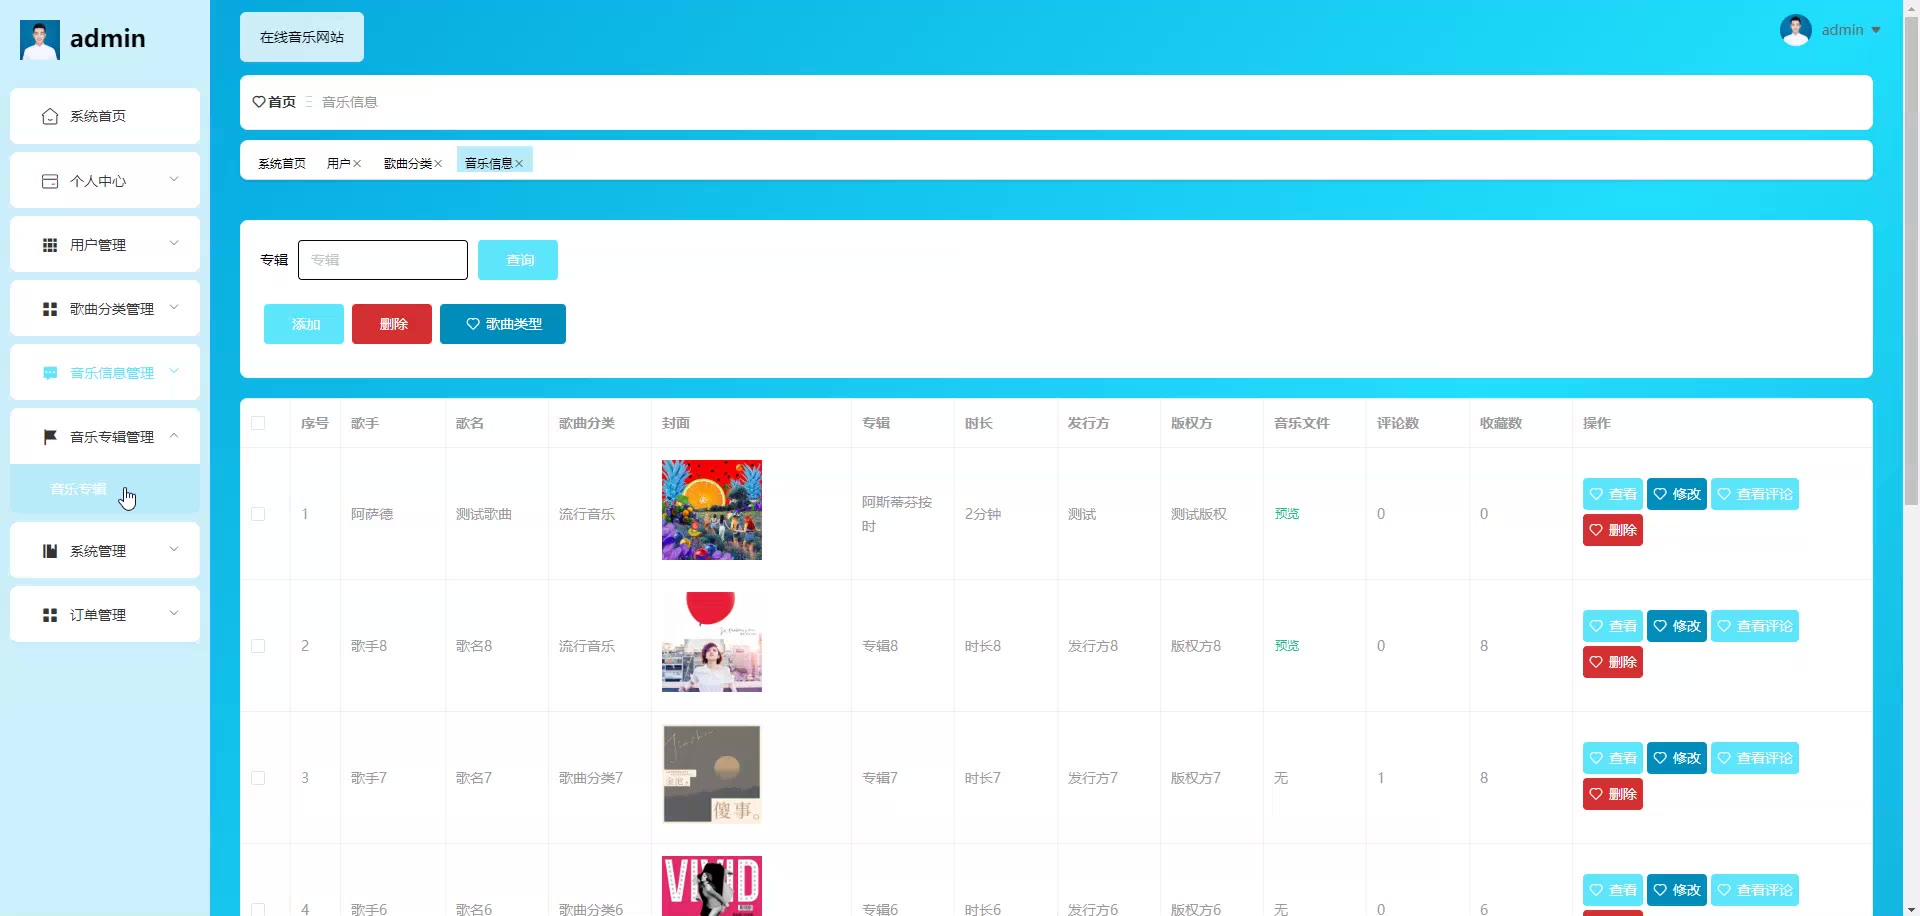Click the 添加 button
Screen dimensions: 1920x916
click(x=304, y=324)
